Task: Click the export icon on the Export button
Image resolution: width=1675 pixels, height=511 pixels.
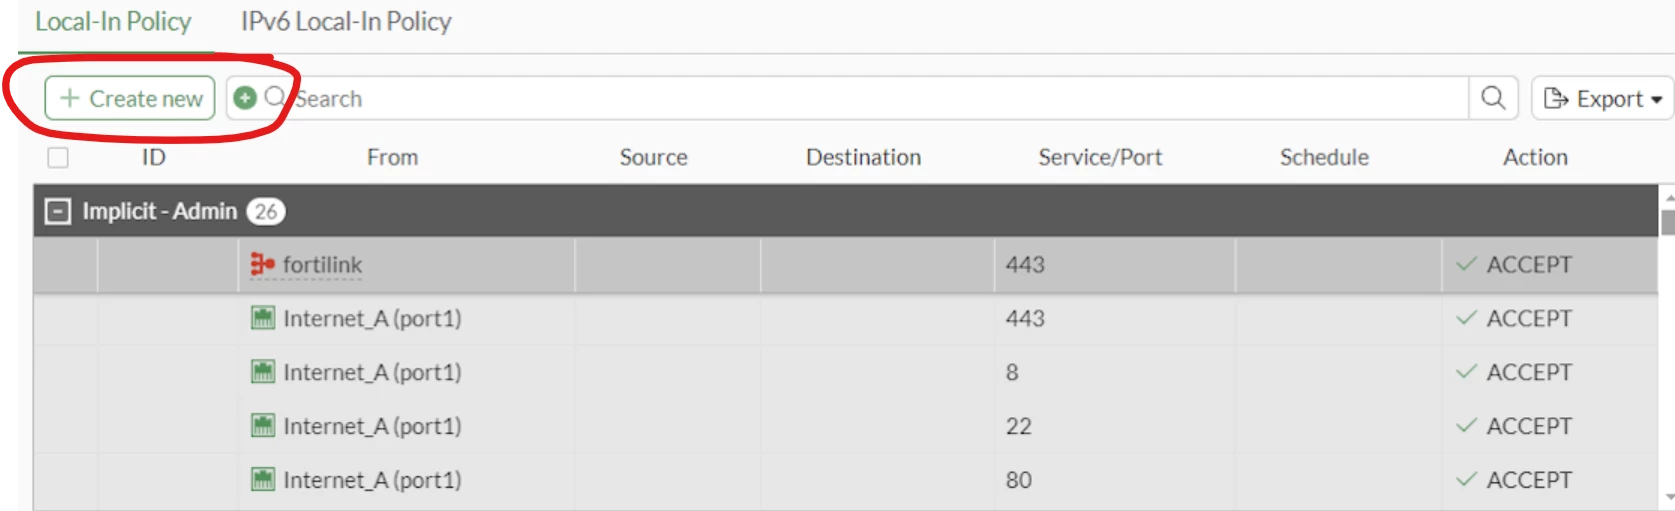Action: [x=1556, y=98]
